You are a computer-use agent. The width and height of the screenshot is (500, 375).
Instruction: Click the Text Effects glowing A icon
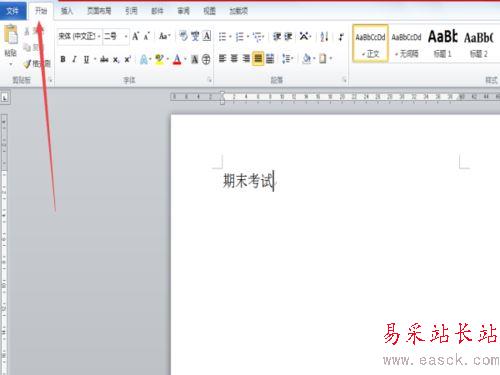coord(144,59)
